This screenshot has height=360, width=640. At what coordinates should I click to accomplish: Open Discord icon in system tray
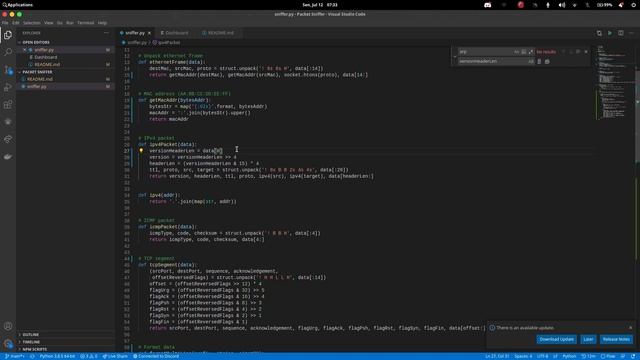point(487,5)
